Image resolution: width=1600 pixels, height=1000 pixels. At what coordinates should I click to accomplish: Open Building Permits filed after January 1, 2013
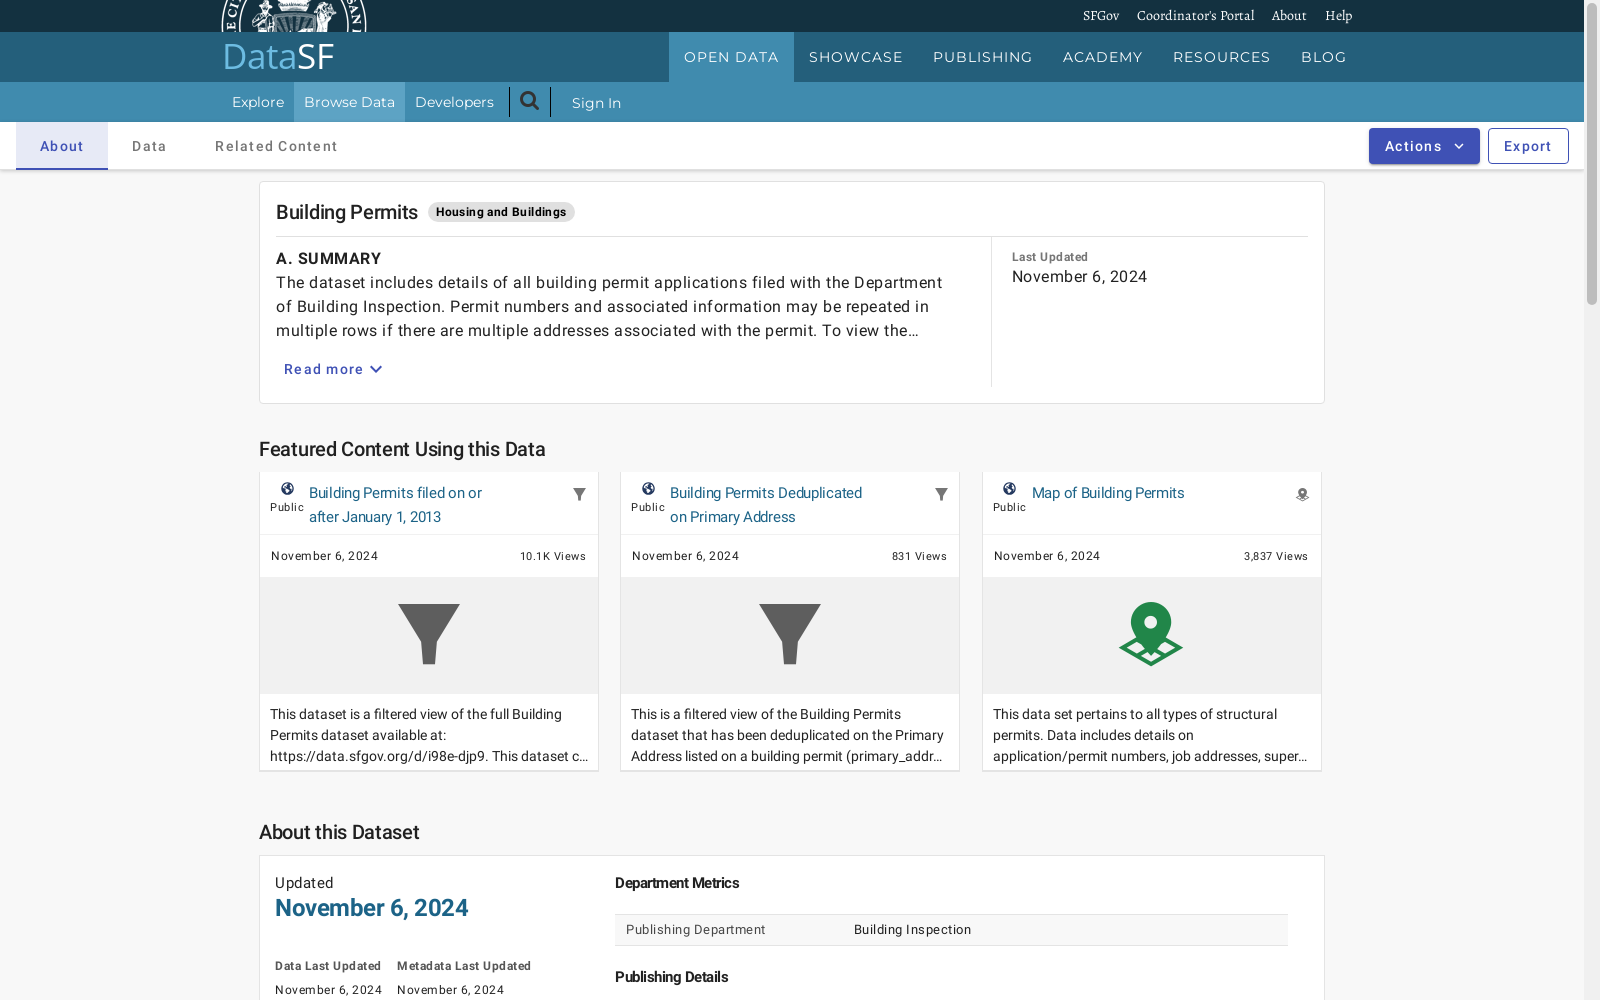pos(395,505)
